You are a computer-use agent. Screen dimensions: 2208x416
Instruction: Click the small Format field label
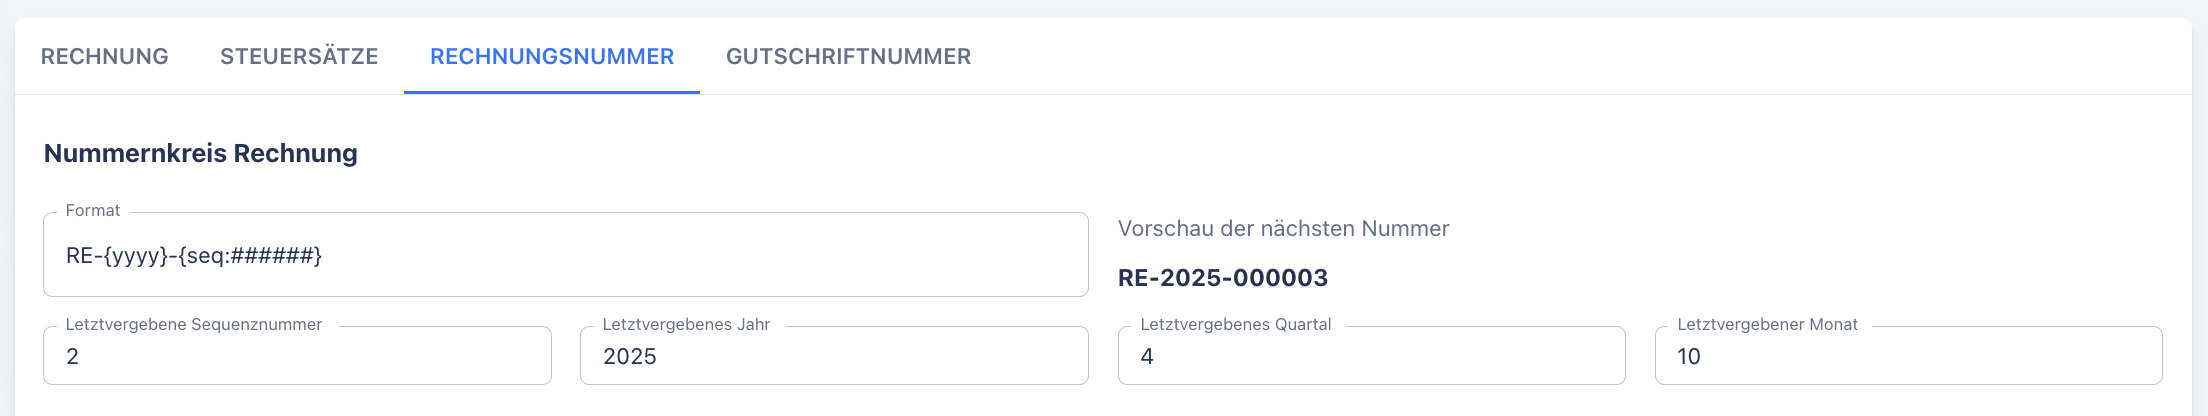point(93,211)
